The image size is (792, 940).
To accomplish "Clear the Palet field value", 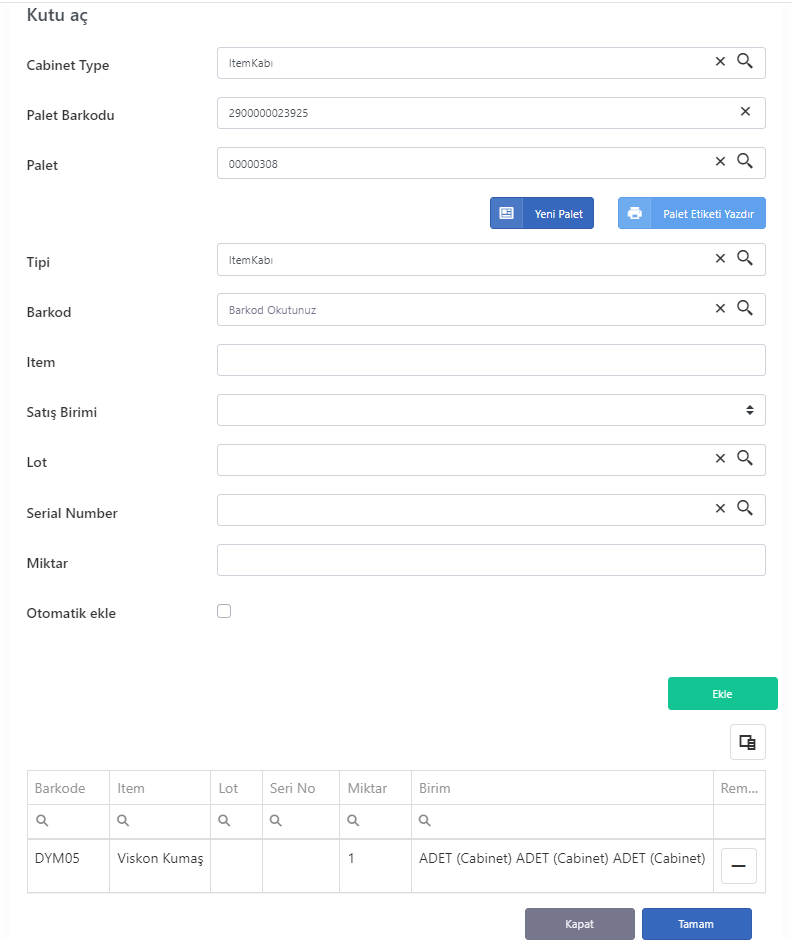I will coord(720,161).
